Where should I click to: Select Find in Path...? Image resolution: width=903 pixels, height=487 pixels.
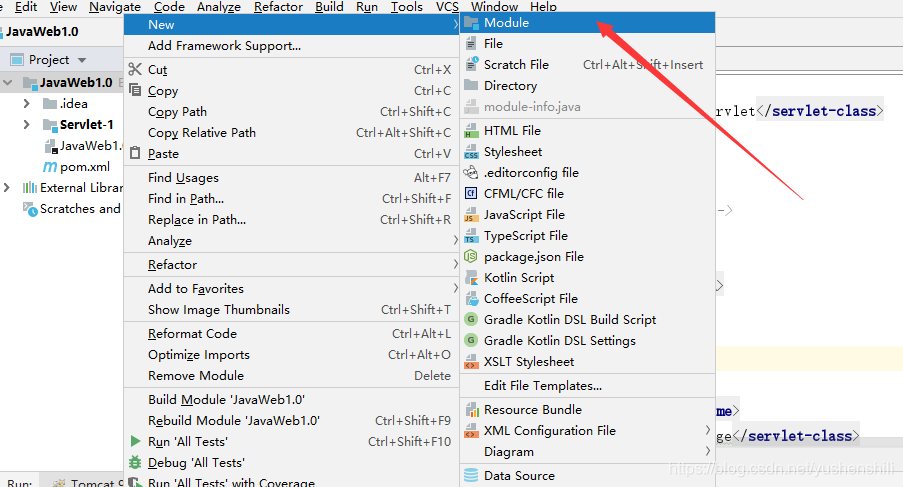[291, 199]
